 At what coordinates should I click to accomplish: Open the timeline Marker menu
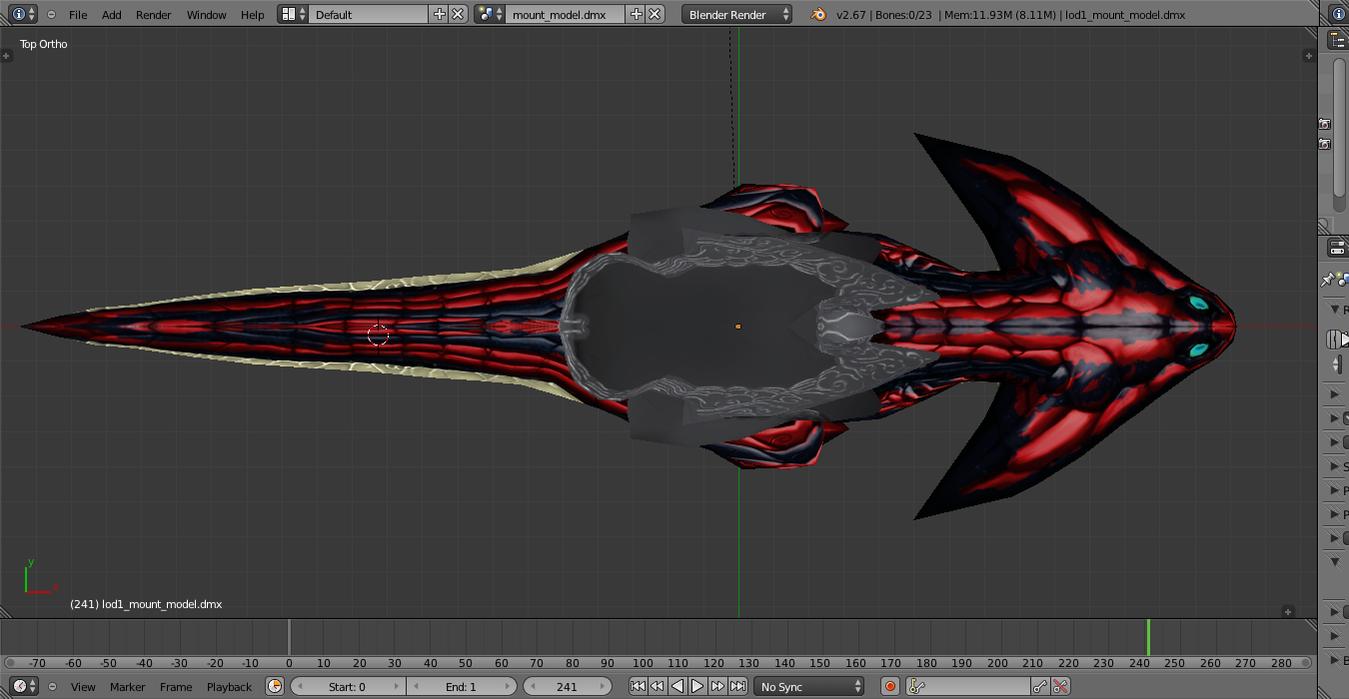127,687
